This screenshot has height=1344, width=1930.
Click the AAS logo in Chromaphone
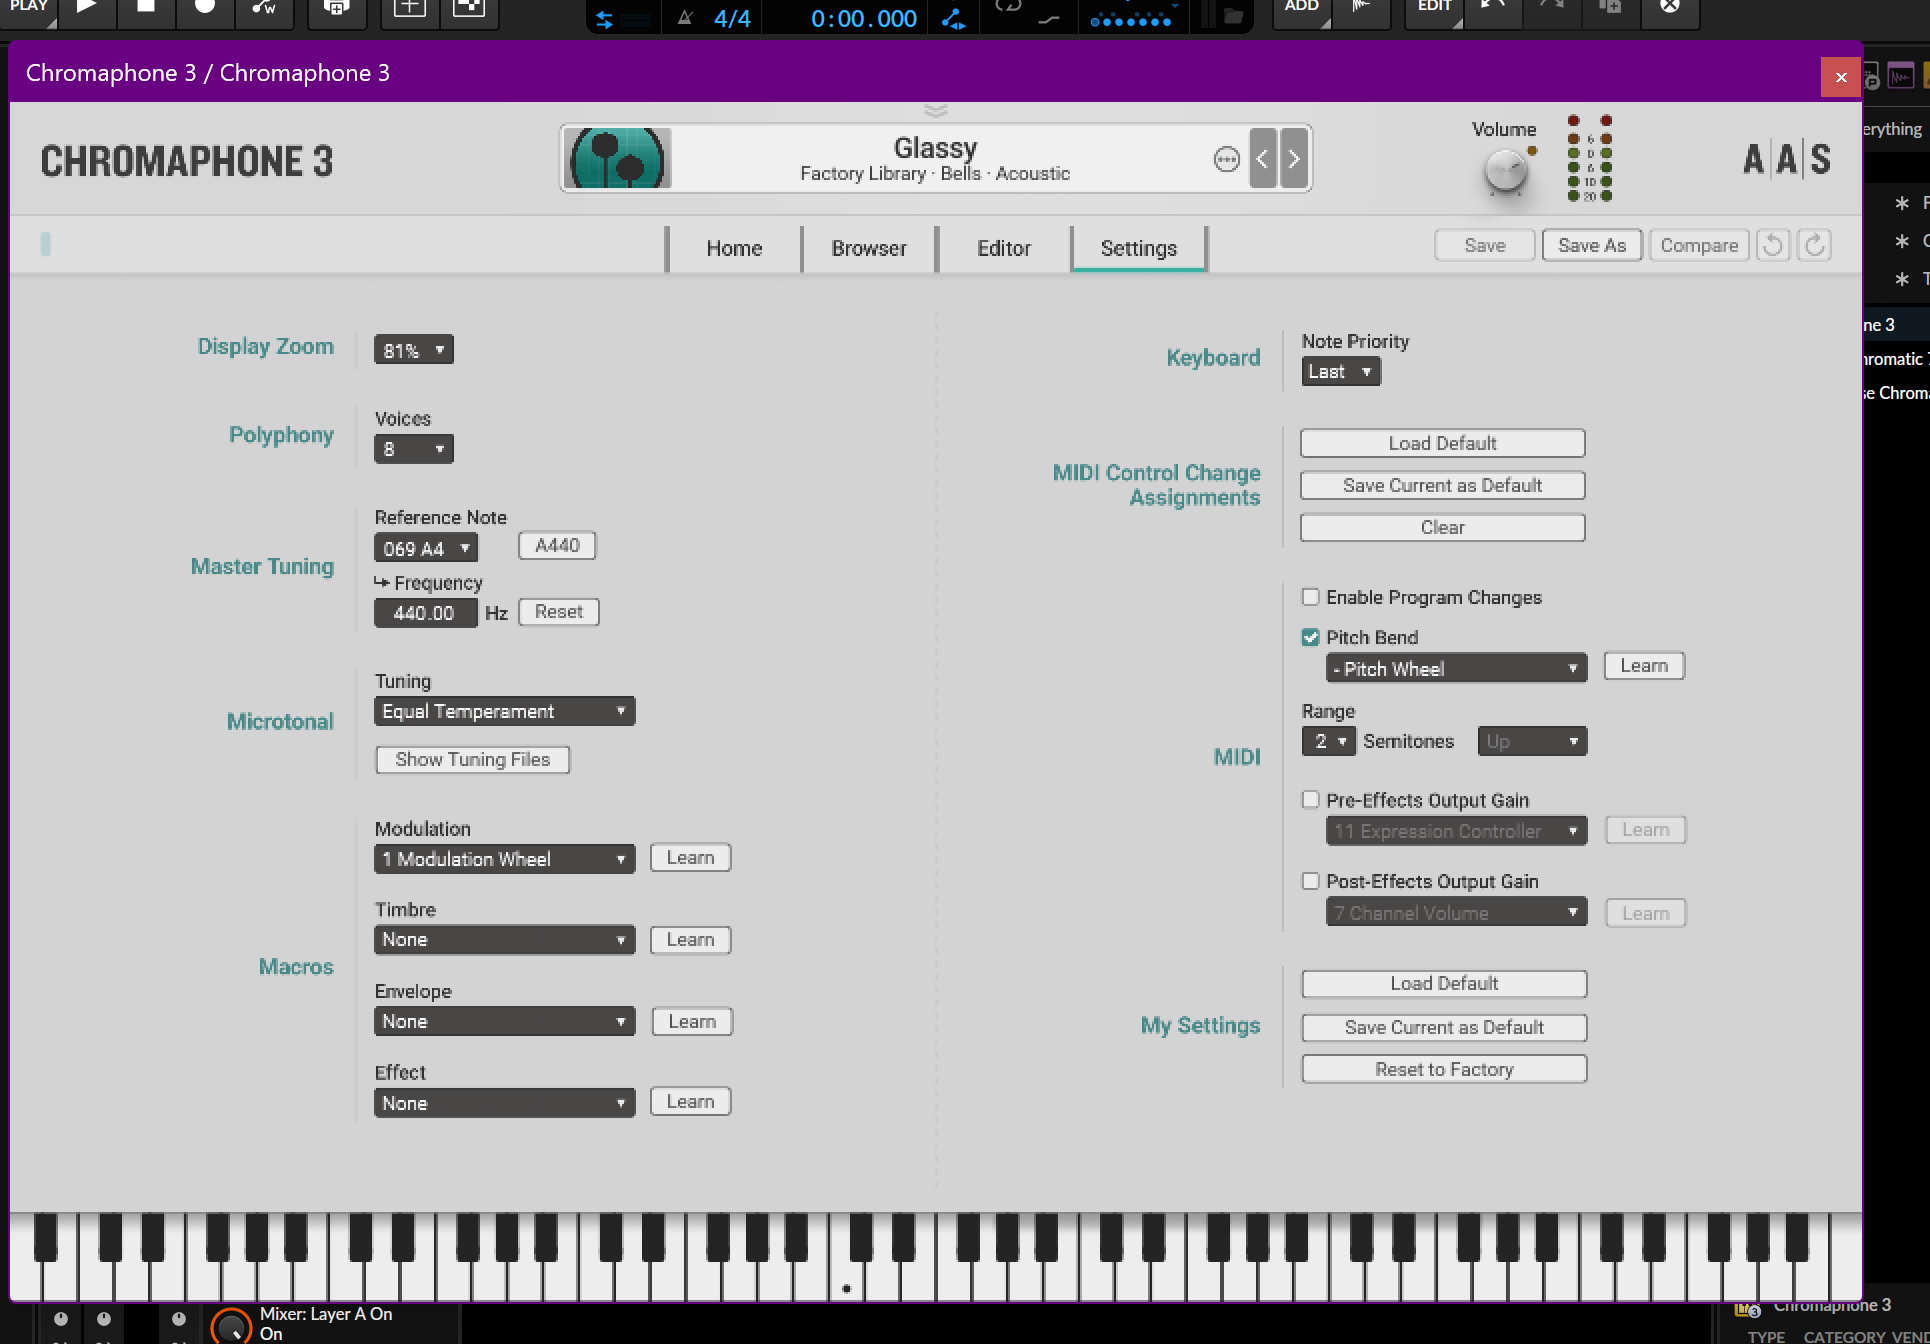pyautogui.click(x=1786, y=158)
